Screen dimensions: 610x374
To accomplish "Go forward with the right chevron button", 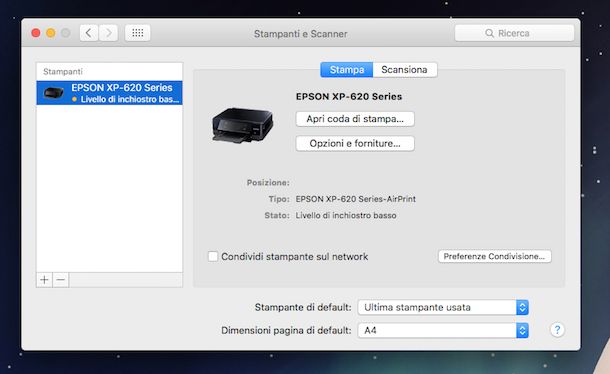I will [108, 33].
